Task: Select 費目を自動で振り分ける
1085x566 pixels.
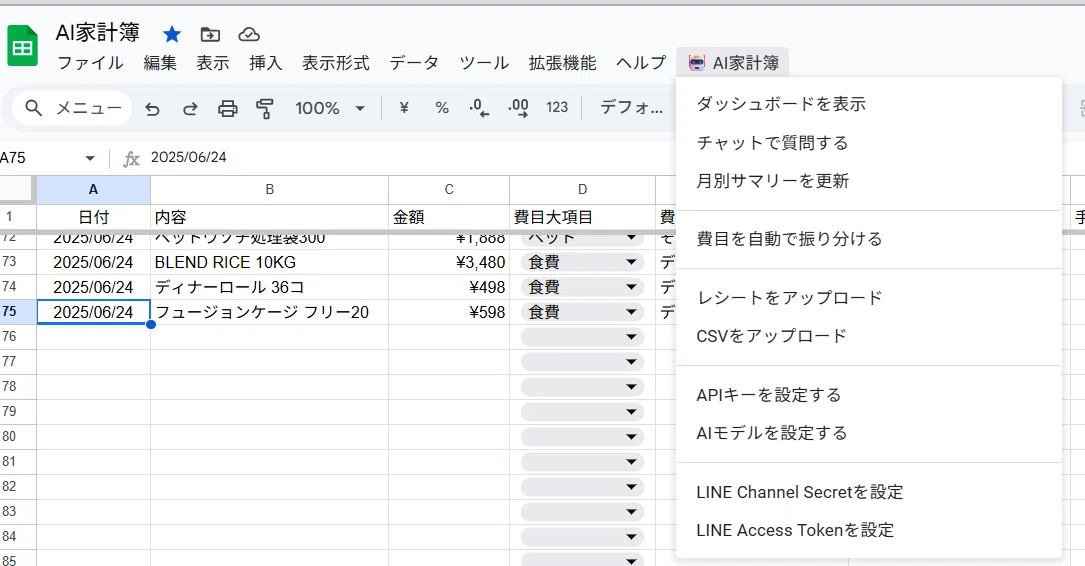Action: 868,239
